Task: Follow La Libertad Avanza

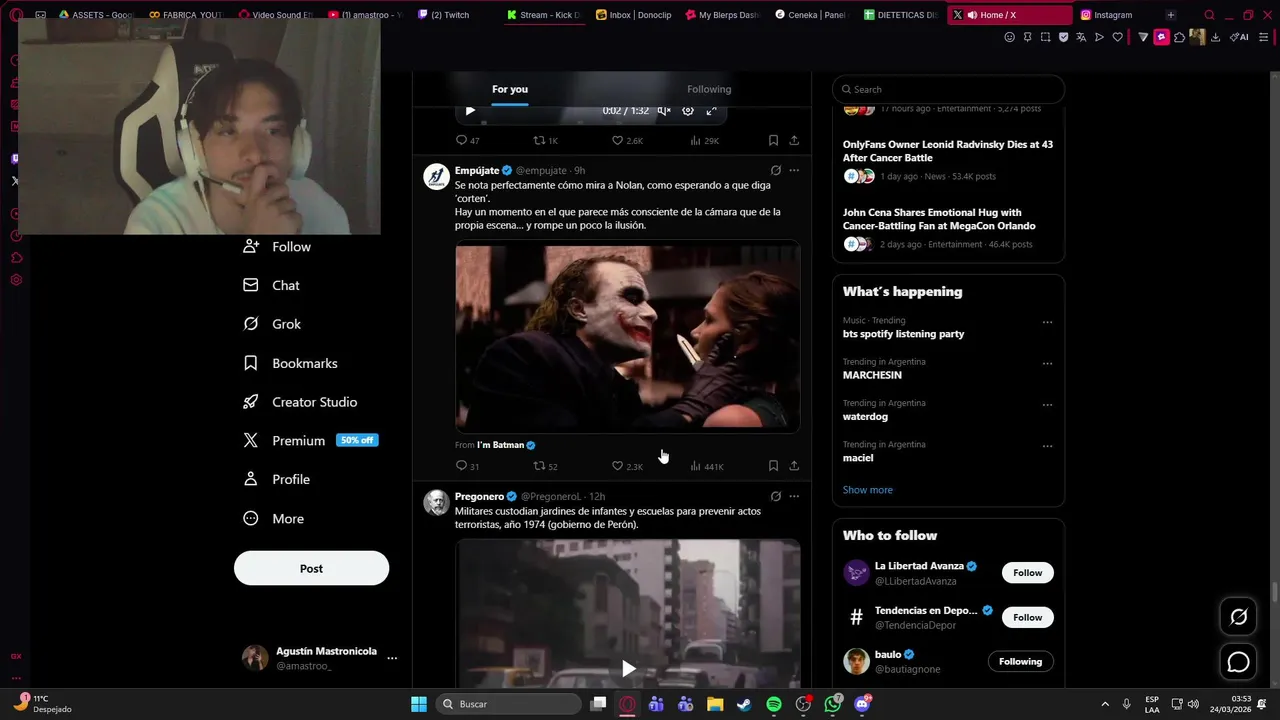Action: point(1027,573)
